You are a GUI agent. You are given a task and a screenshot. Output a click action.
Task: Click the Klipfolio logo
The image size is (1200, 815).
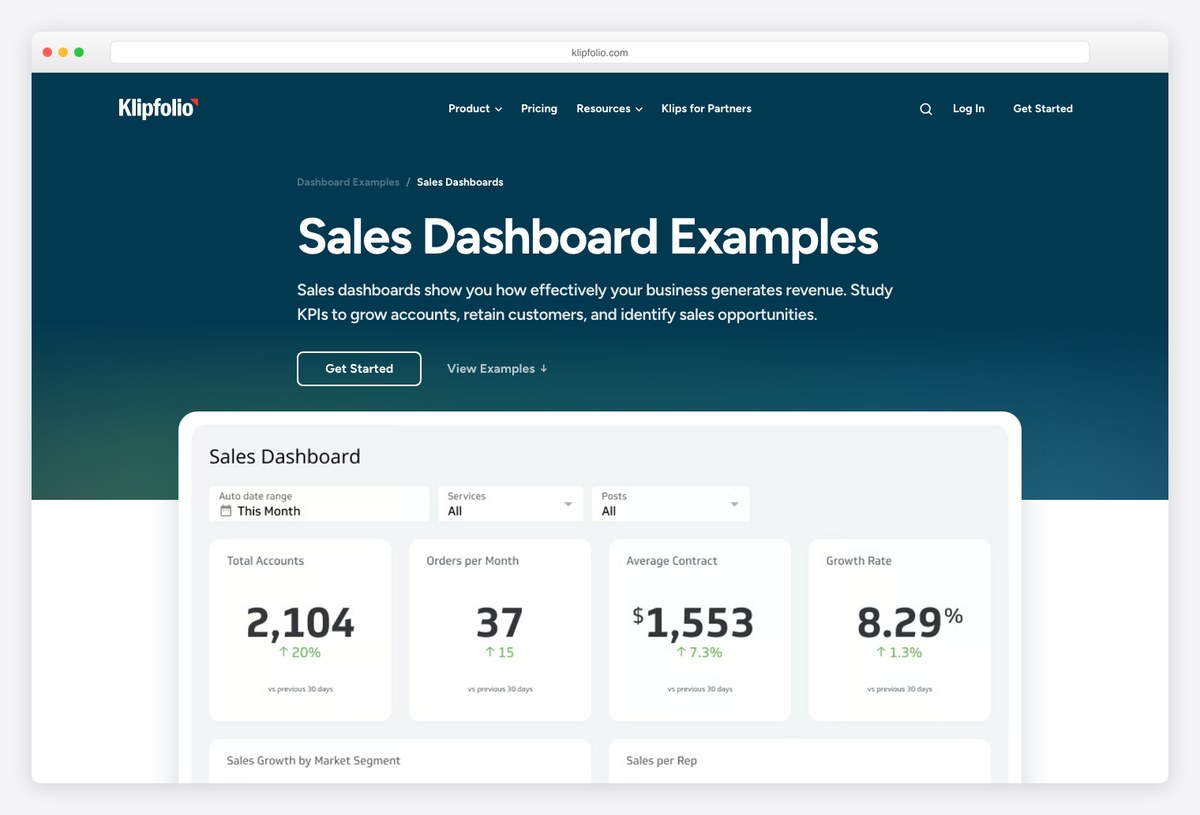(158, 108)
